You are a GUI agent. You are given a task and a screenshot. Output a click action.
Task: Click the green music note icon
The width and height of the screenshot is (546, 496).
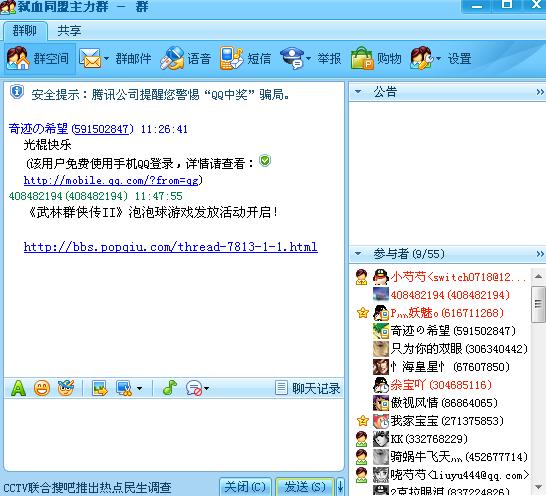click(170, 388)
